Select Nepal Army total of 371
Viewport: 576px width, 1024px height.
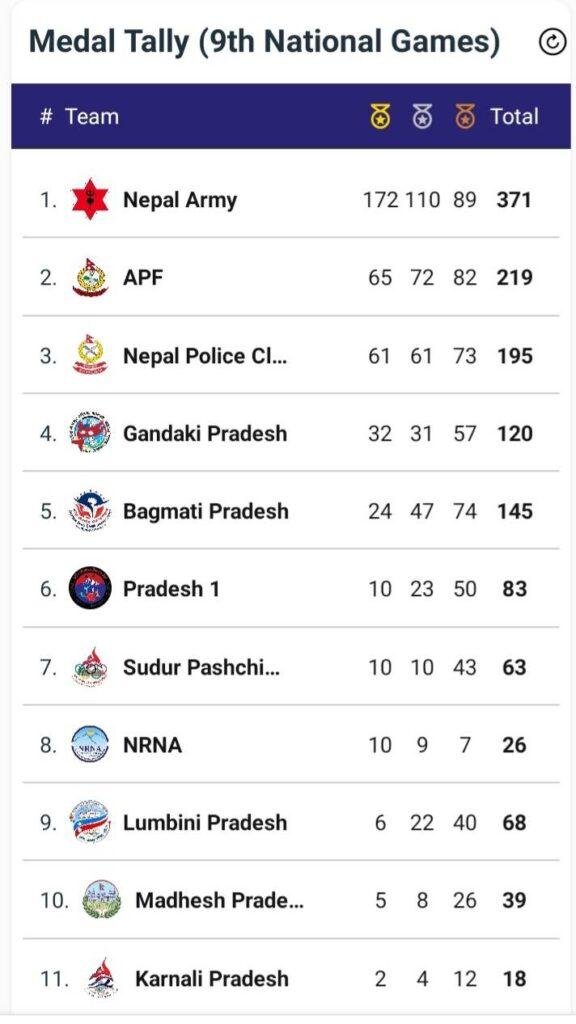514,200
